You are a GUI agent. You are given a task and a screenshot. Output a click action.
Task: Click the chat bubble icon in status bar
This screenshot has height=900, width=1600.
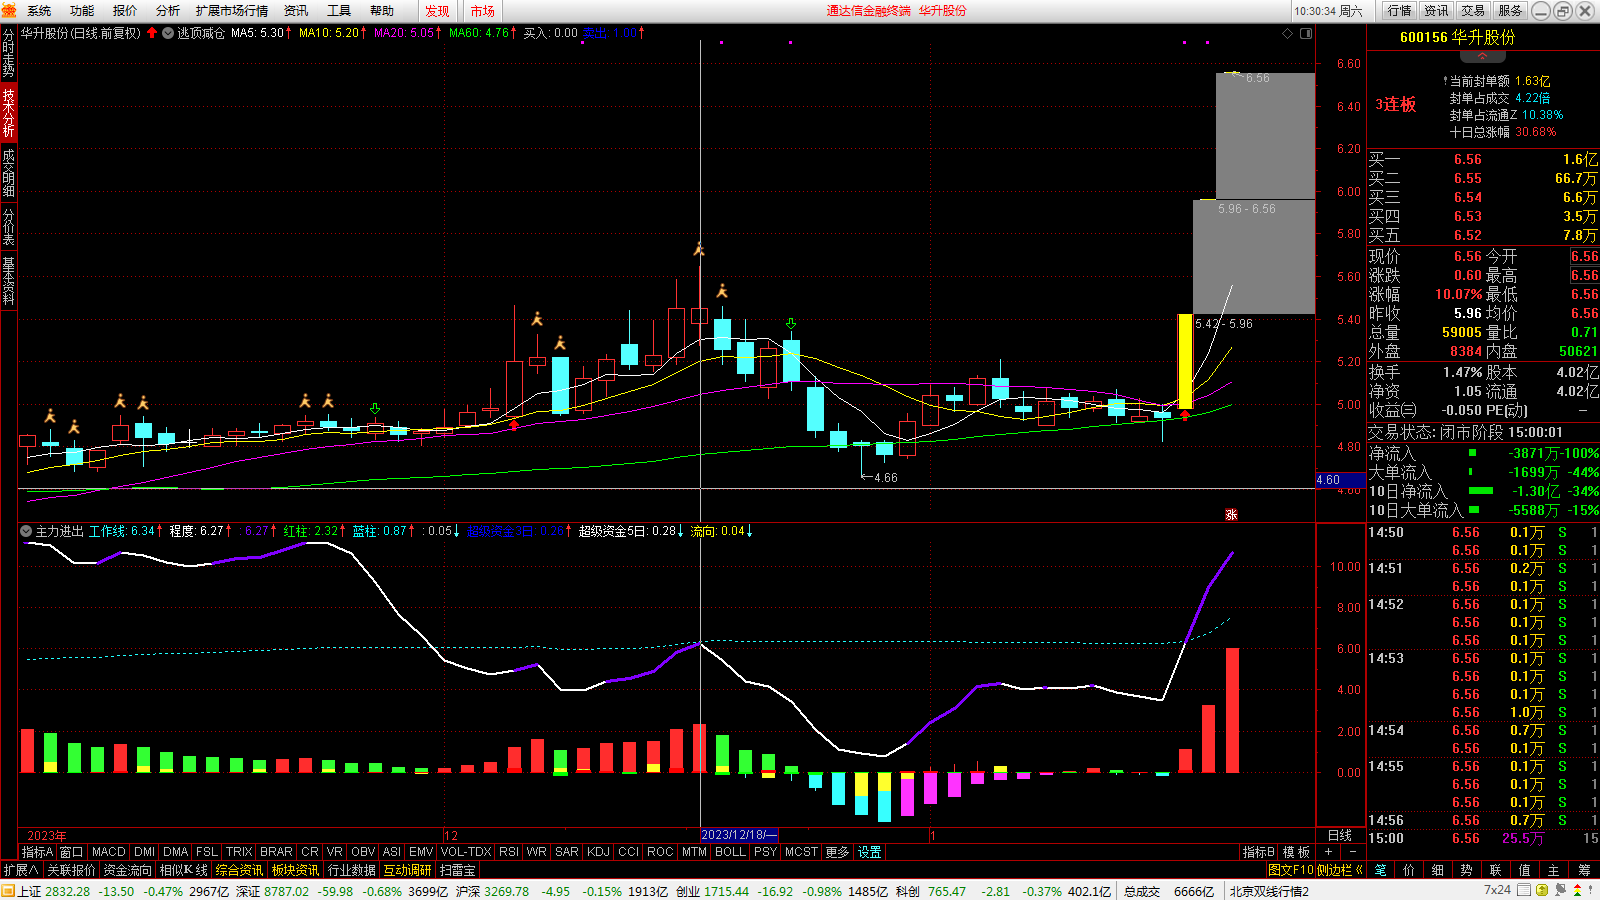pos(1560,890)
